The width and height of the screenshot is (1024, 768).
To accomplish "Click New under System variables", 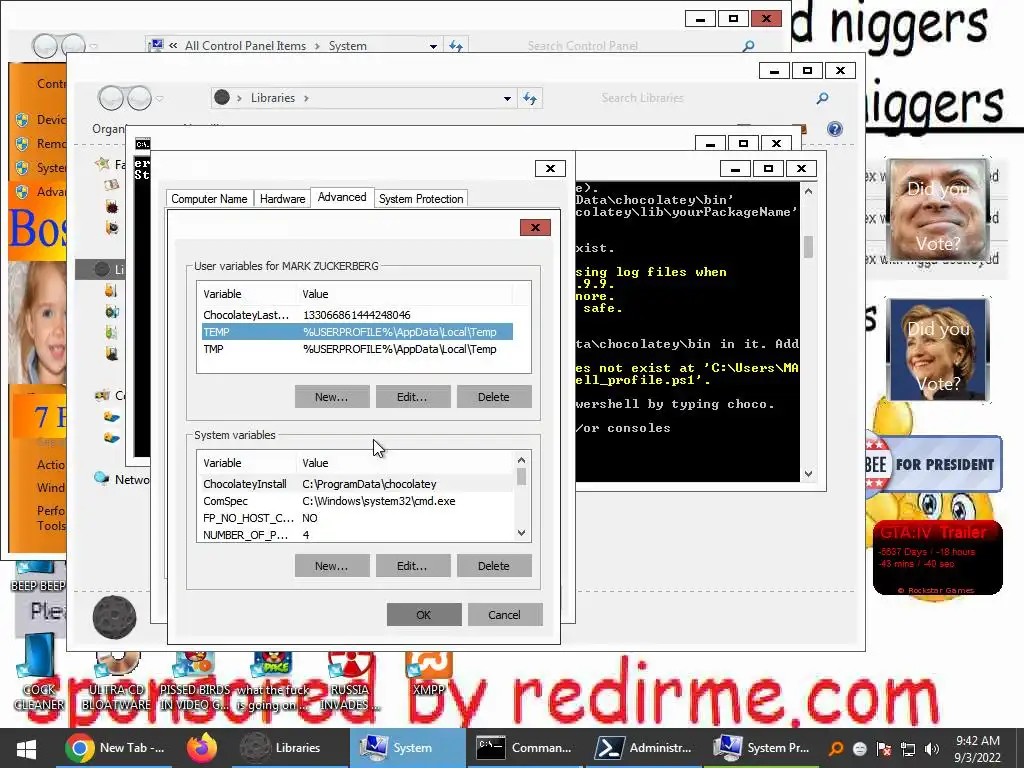I will 332,566.
